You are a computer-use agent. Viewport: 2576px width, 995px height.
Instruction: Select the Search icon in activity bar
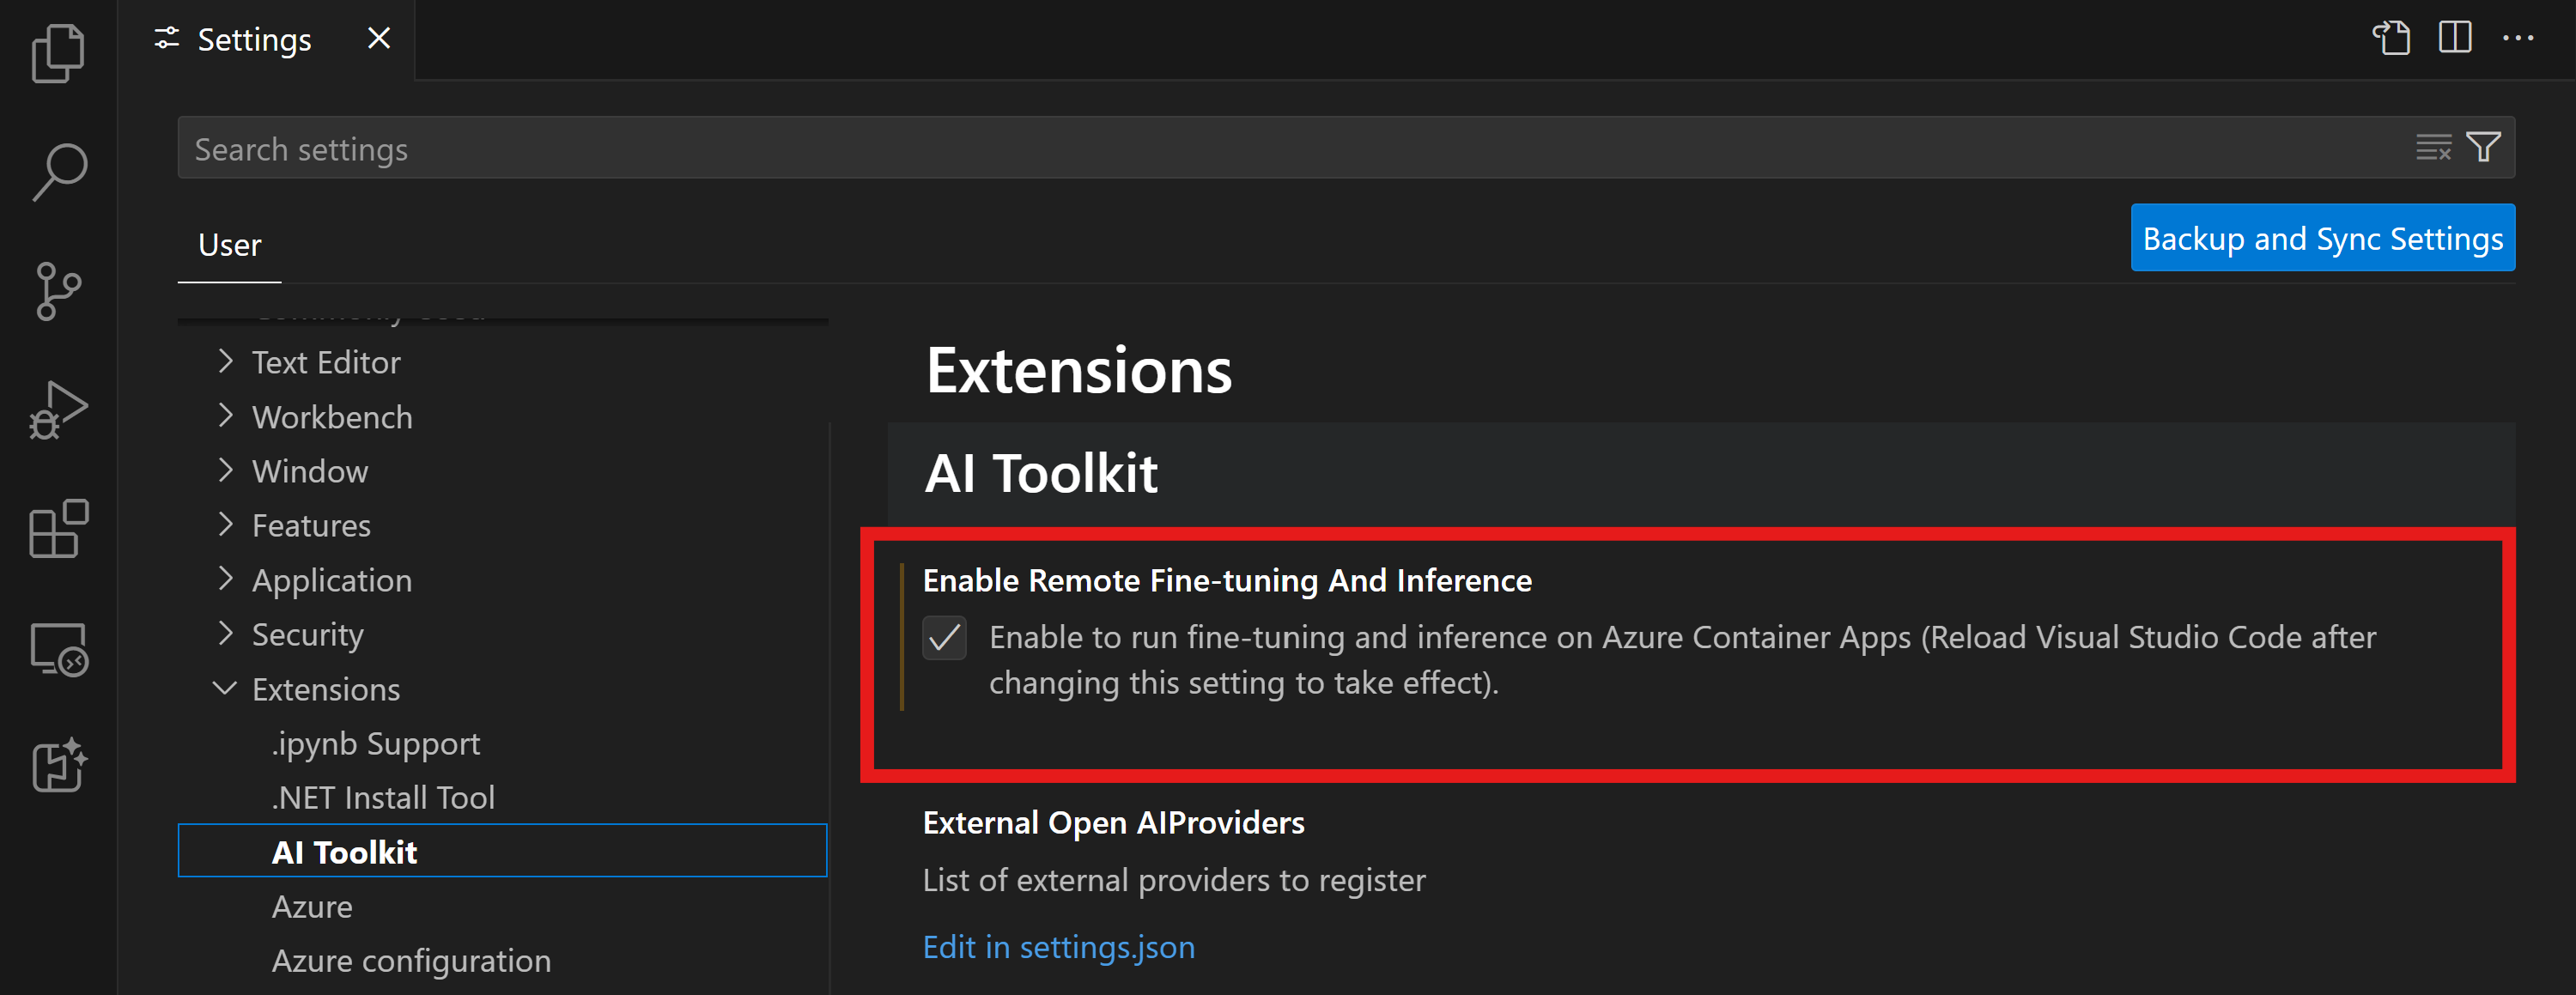pyautogui.click(x=57, y=170)
